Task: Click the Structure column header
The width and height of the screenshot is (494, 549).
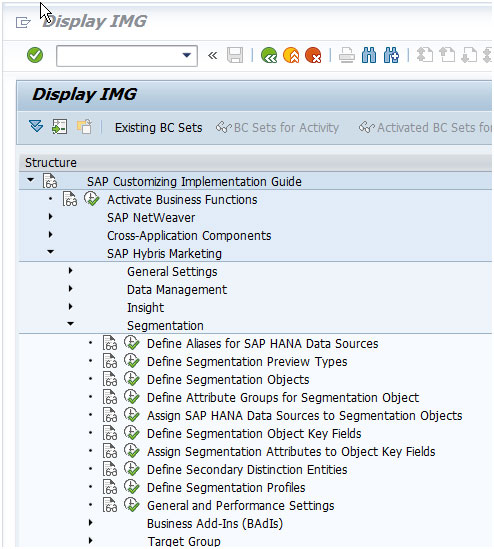Action: coord(256,163)
